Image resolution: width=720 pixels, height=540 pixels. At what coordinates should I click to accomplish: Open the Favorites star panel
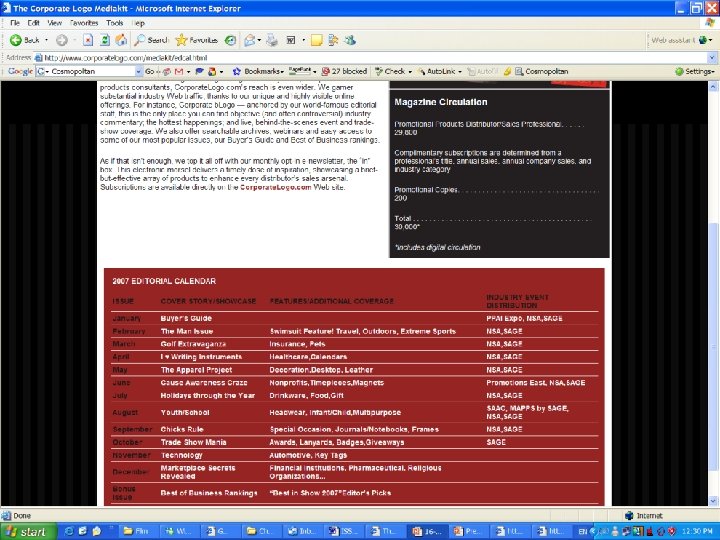point(197,40)
